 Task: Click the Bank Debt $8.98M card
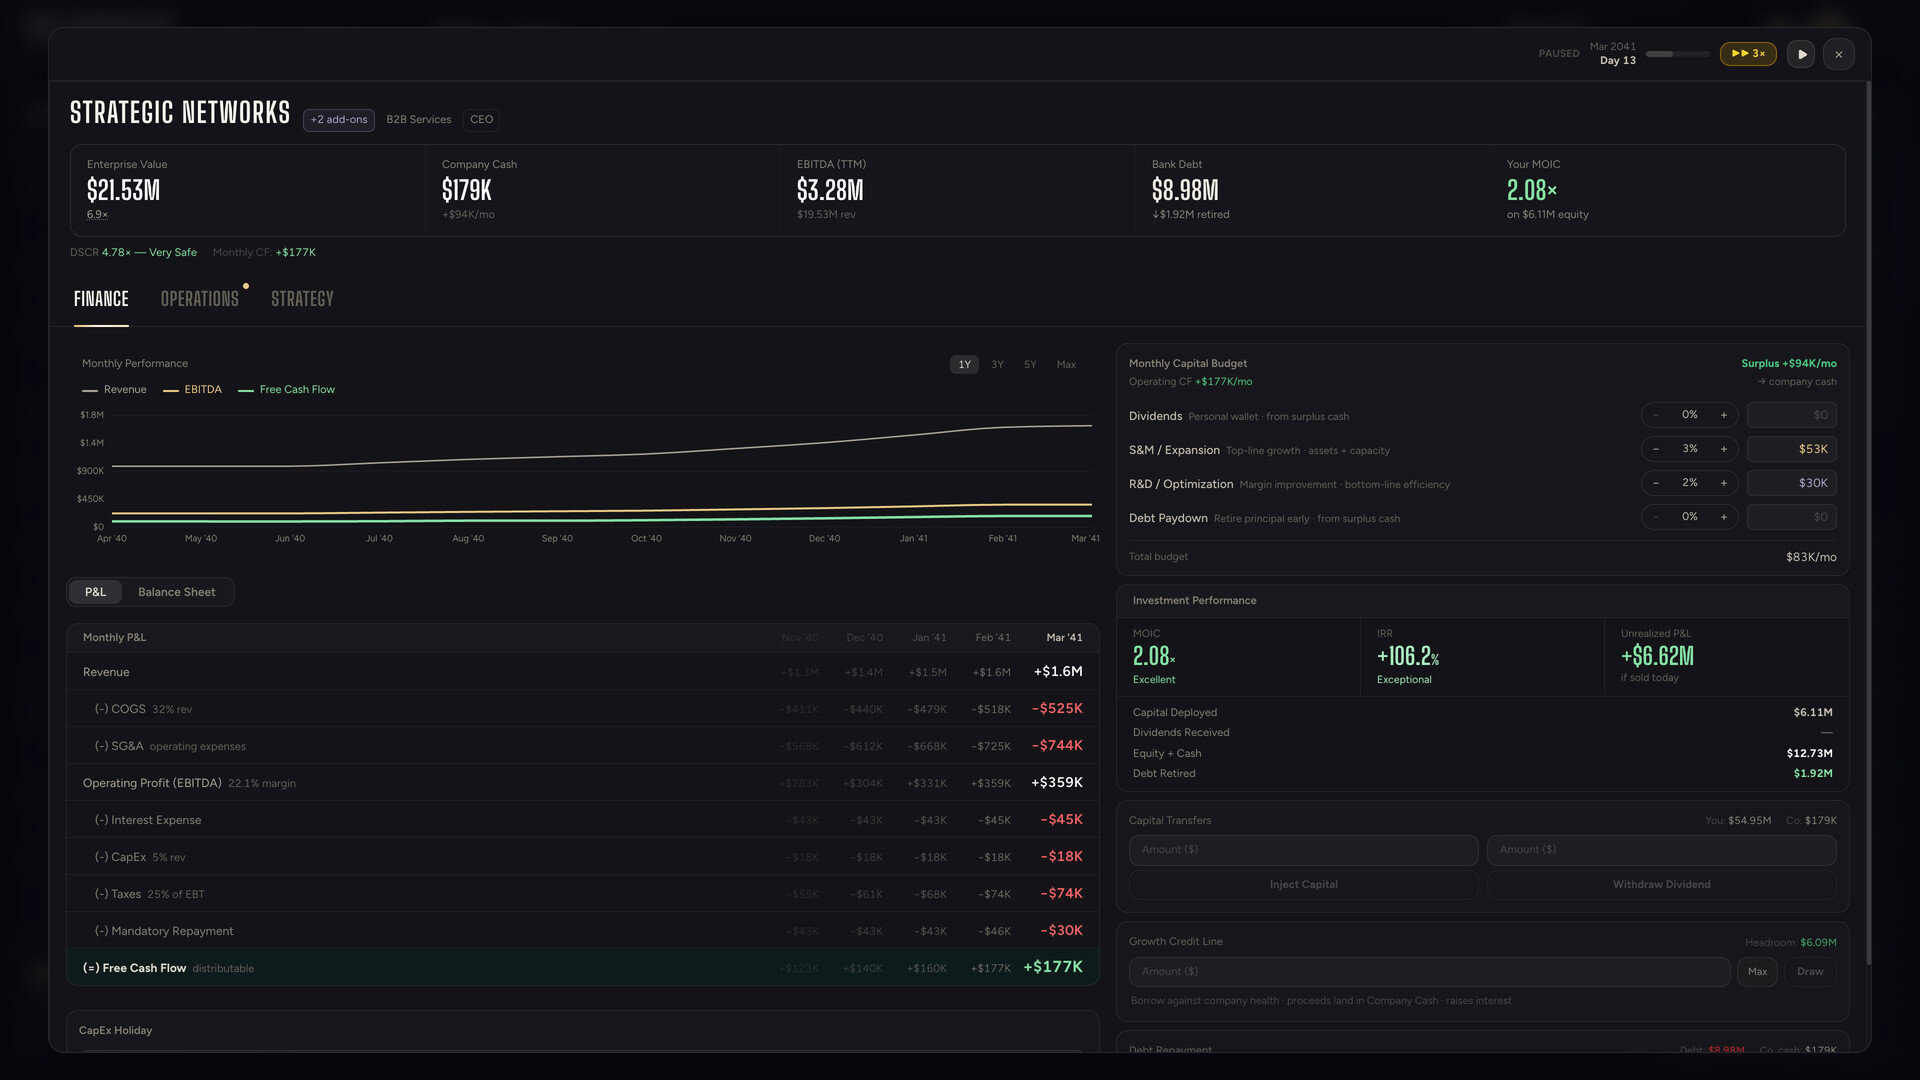coord(1312,190)
